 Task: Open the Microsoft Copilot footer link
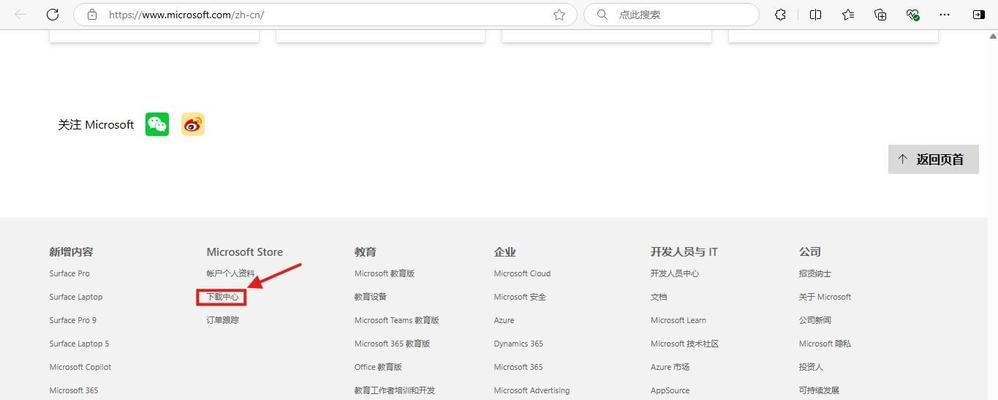(x=80, y=367)
